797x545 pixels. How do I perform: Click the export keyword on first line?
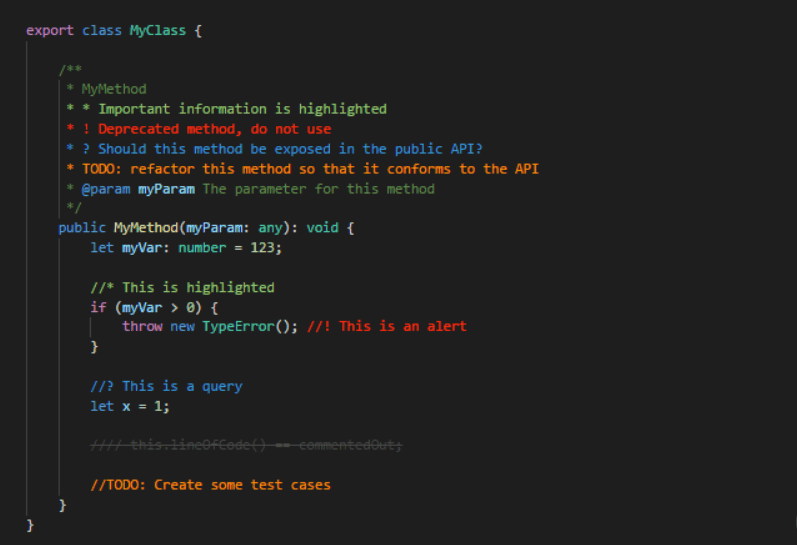(50, 31)
